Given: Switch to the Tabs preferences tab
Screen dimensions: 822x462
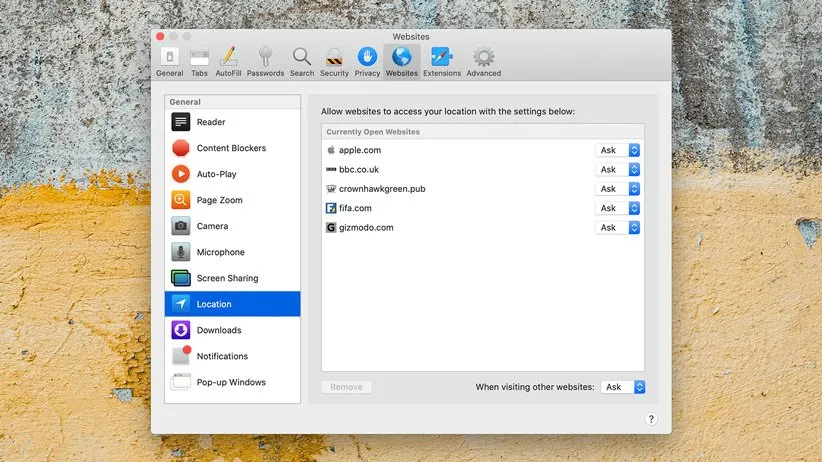Looking at the screenshot, I should (x=199, y=60).
